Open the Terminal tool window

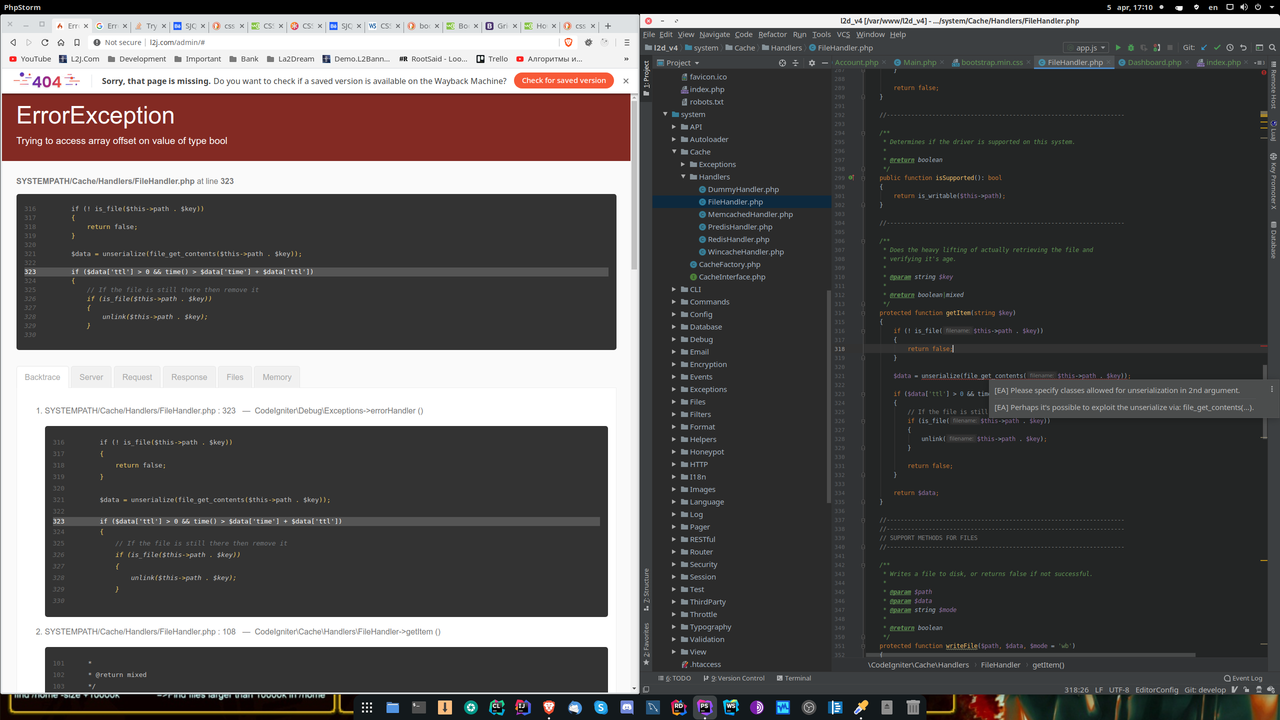coord(793,678)
